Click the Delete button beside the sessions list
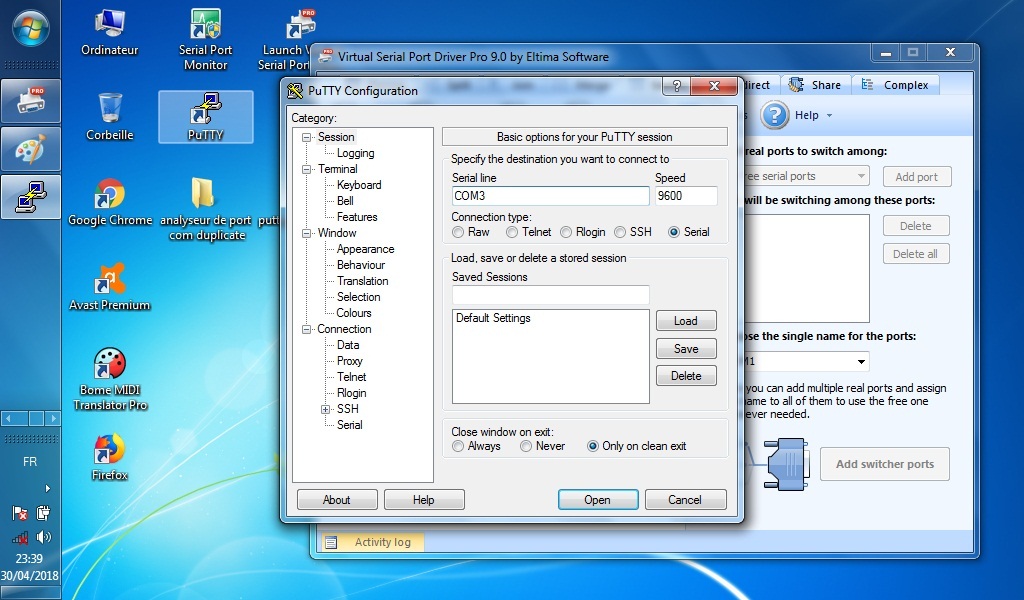1024x600 pixels. (x=686, y=376)
